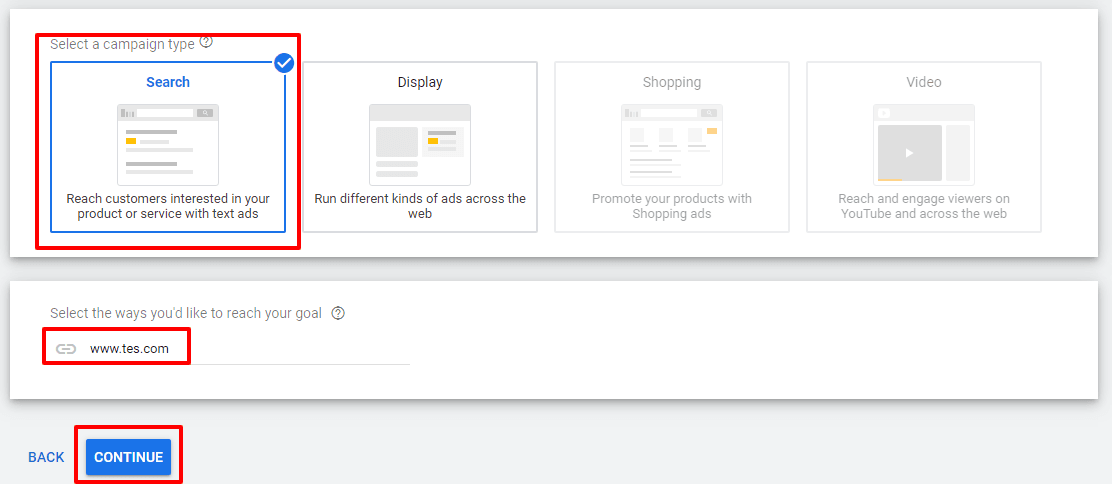Click help icon beside 'Select a campaign type'

(x=206, y=42)
